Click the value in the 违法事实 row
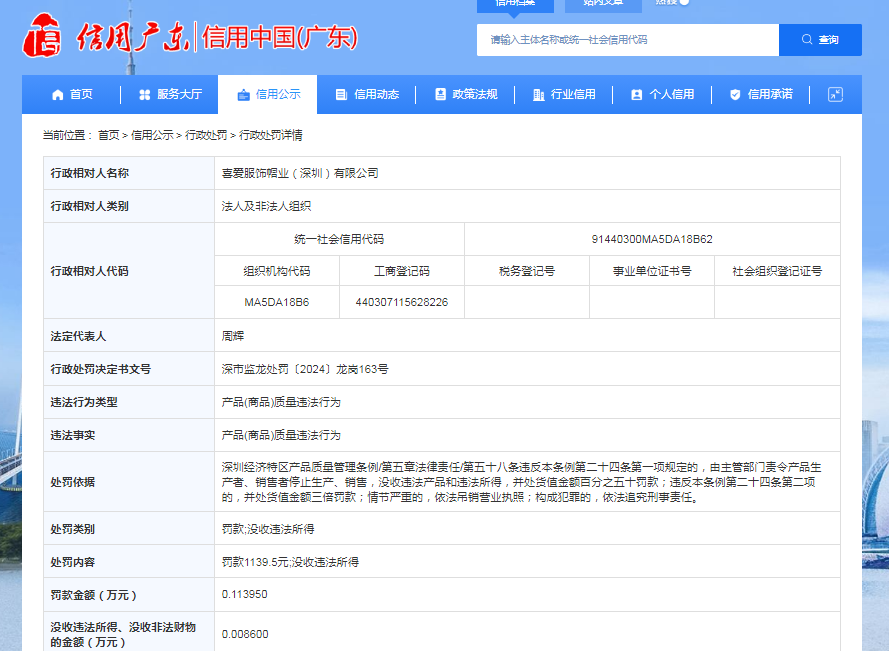Image resolution: width=889 pixels, height=651 pixels. (281, 435)
